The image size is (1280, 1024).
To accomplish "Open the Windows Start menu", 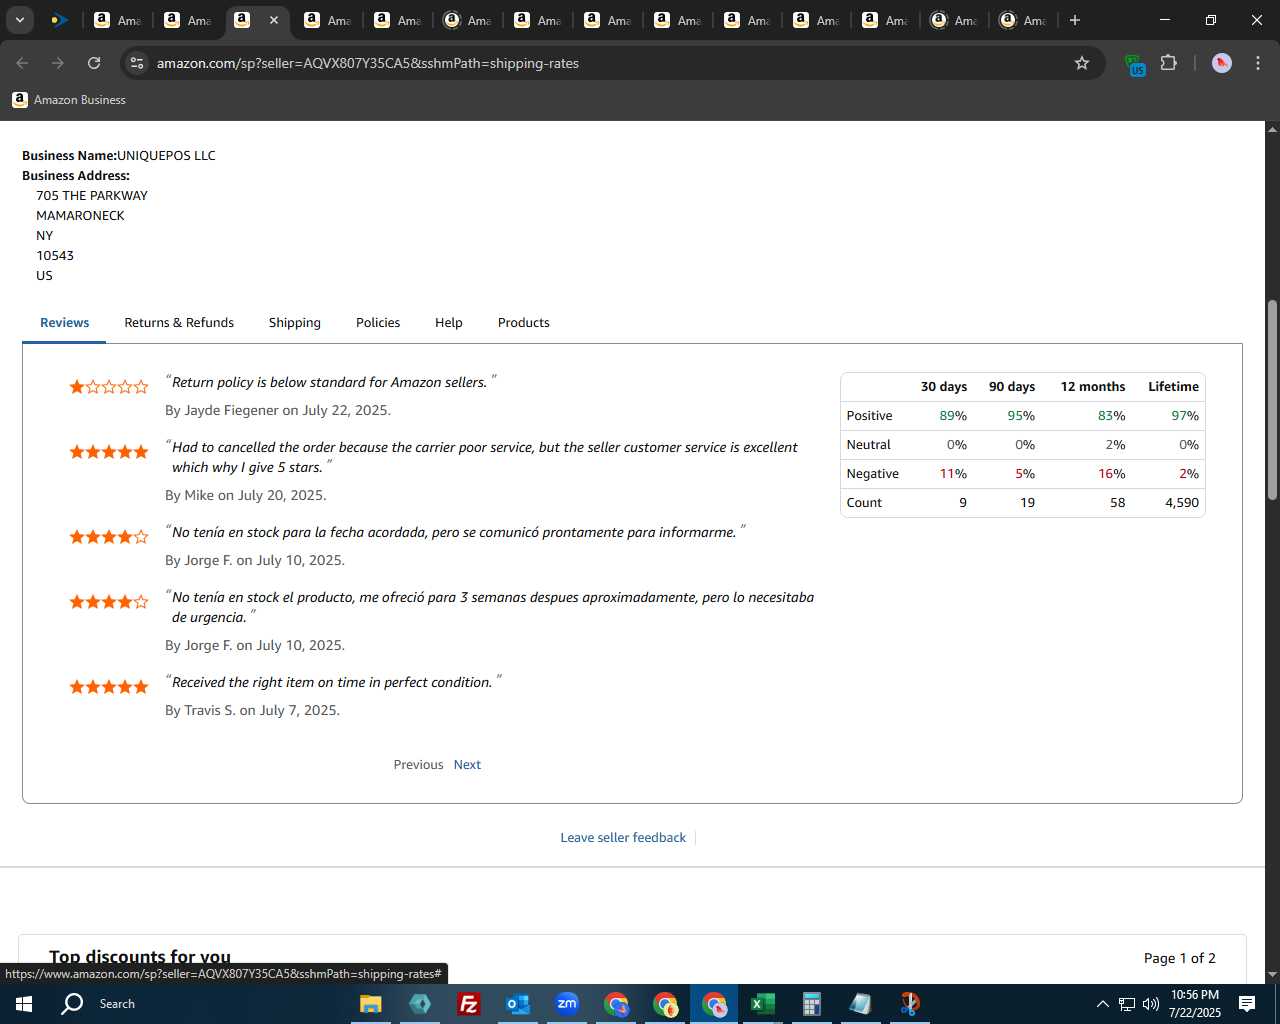I will point(24,1004).
